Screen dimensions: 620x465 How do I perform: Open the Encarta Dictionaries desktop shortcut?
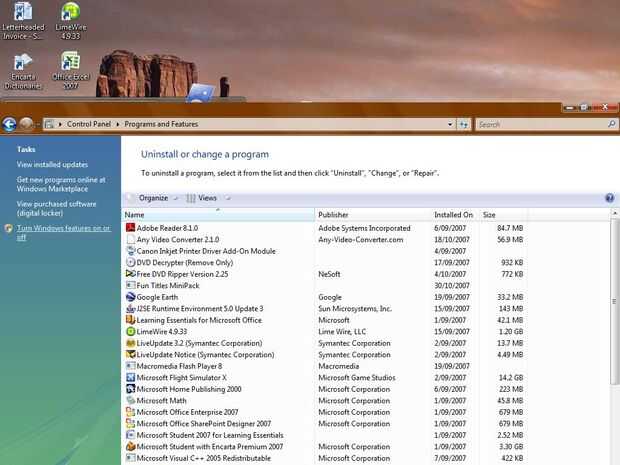(23, 71)
